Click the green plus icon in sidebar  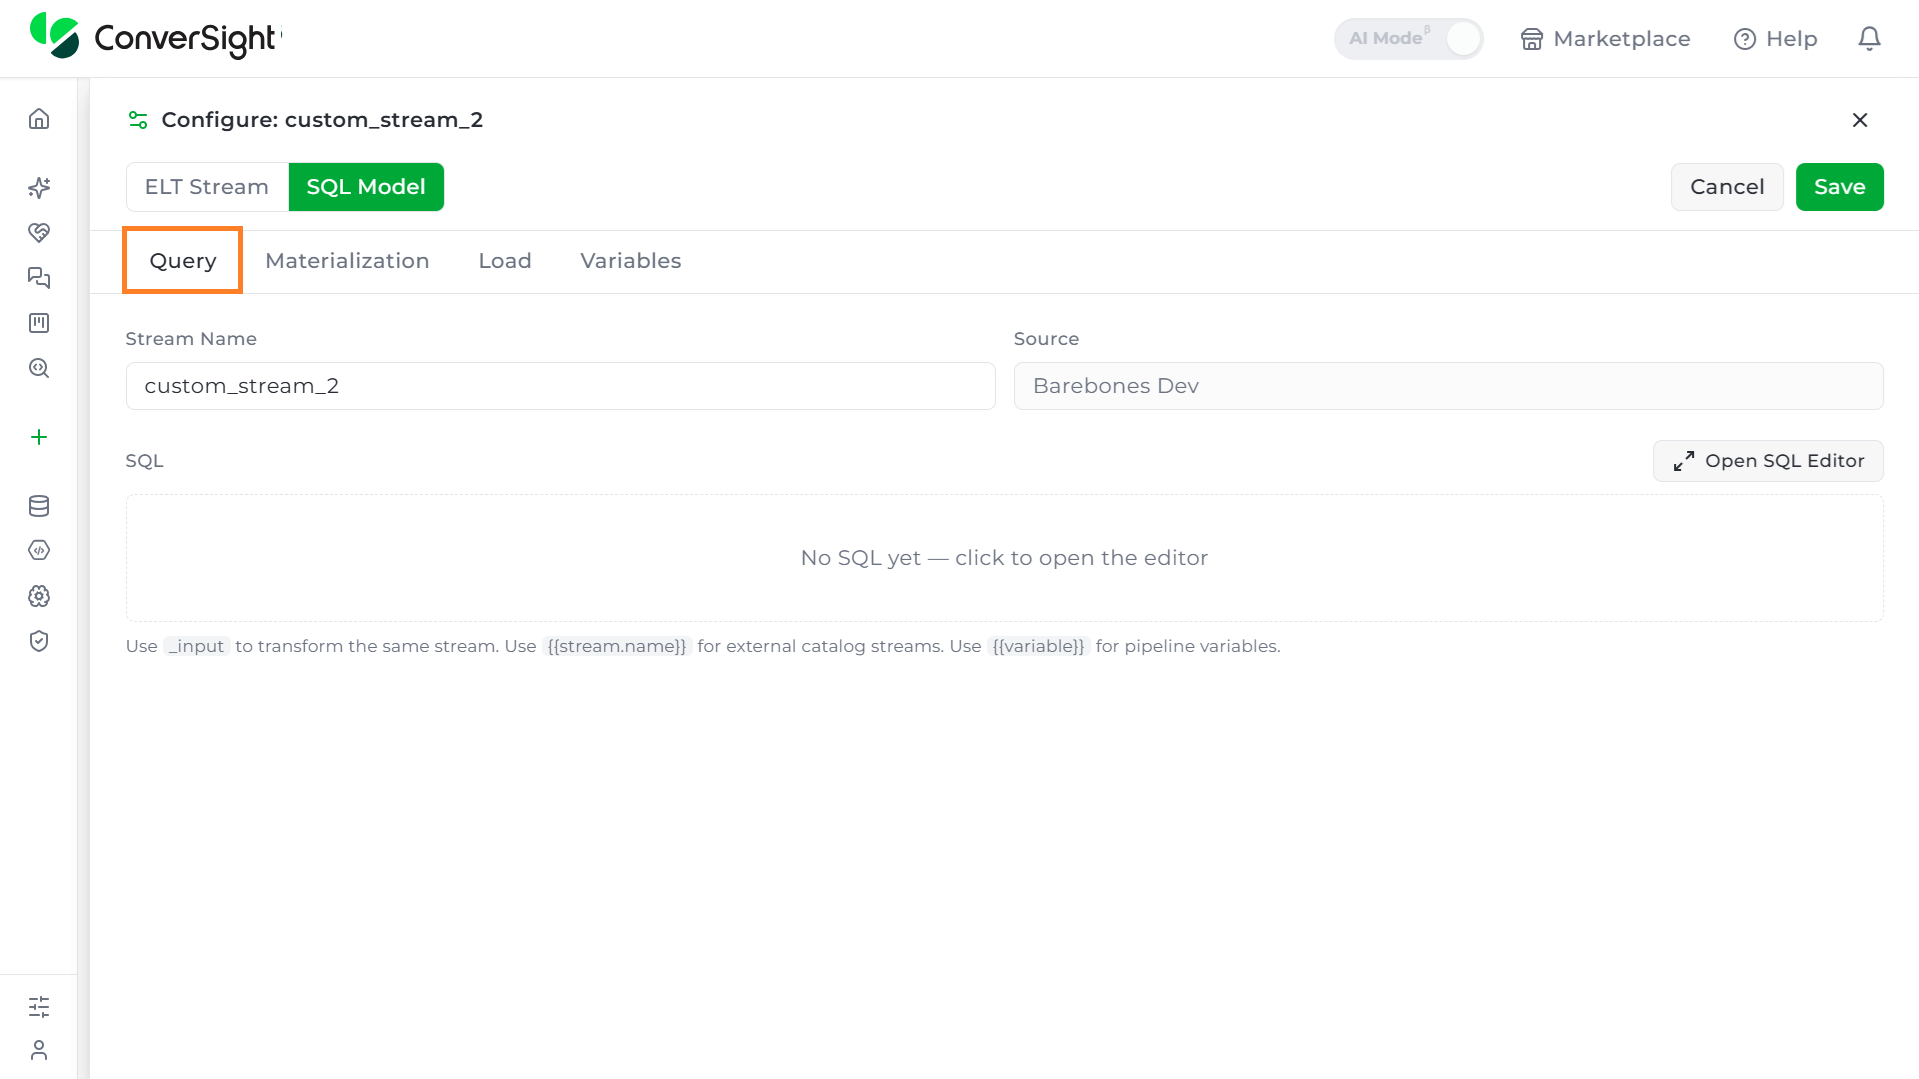point(39,437)
